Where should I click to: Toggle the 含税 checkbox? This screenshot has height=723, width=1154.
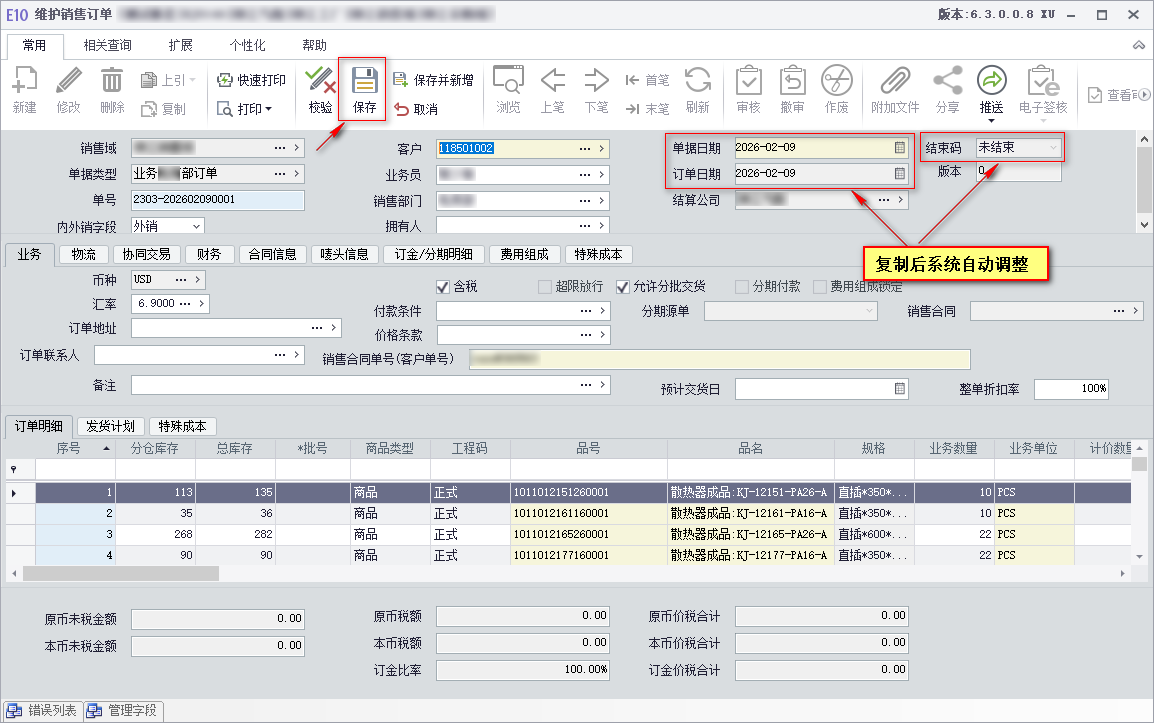(444, 287)
